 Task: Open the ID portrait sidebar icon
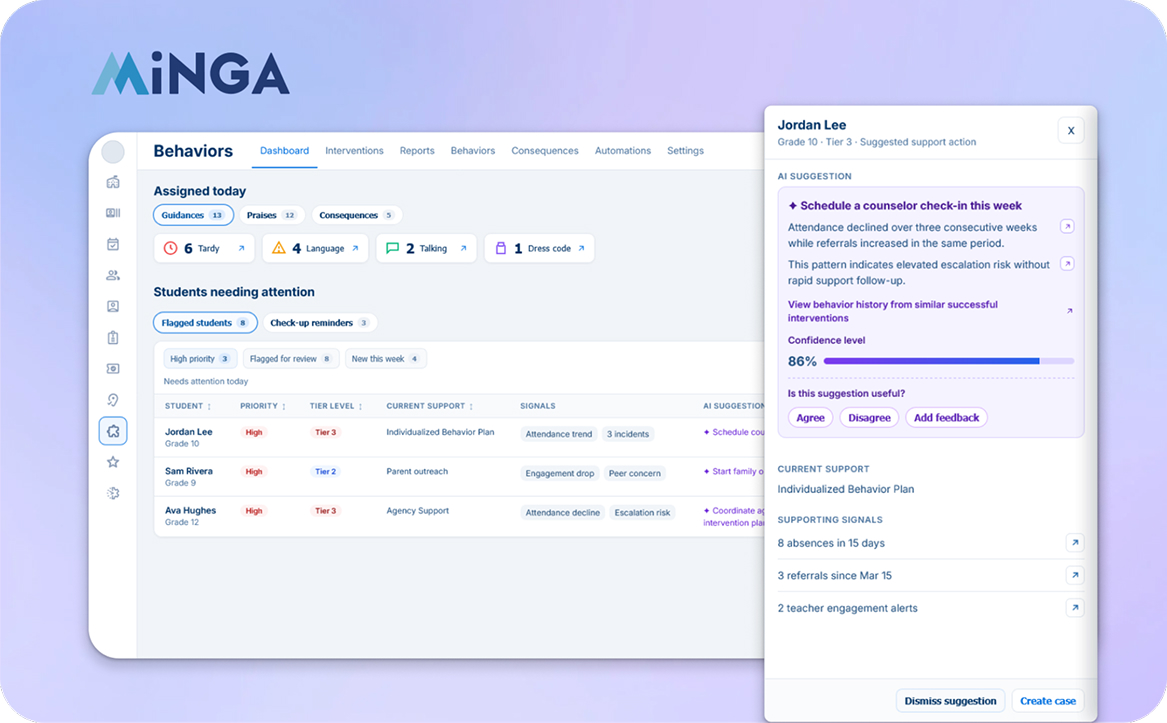click(113, 307)
